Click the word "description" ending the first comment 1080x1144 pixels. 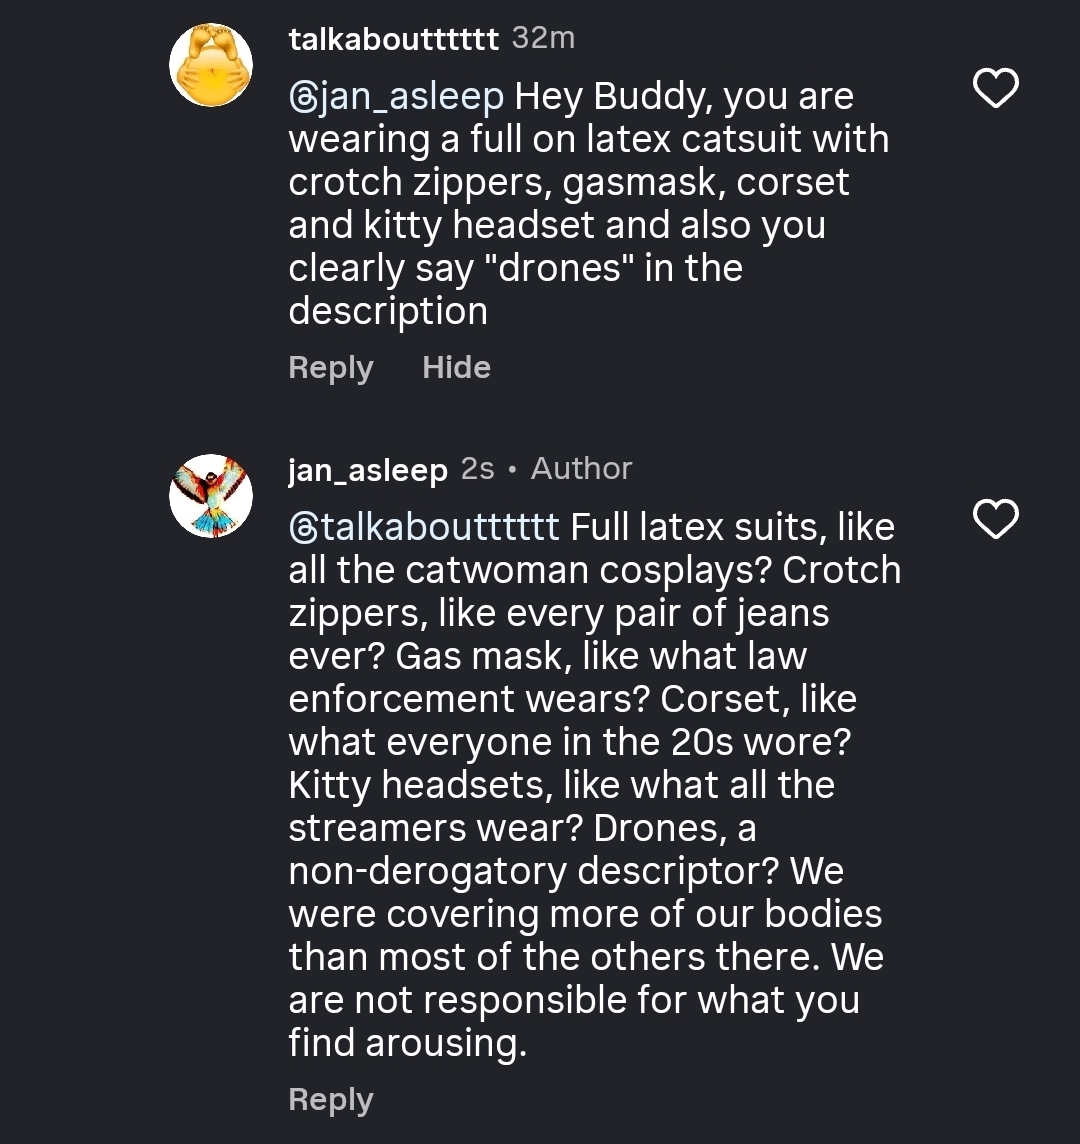click(x=388, y=311)
